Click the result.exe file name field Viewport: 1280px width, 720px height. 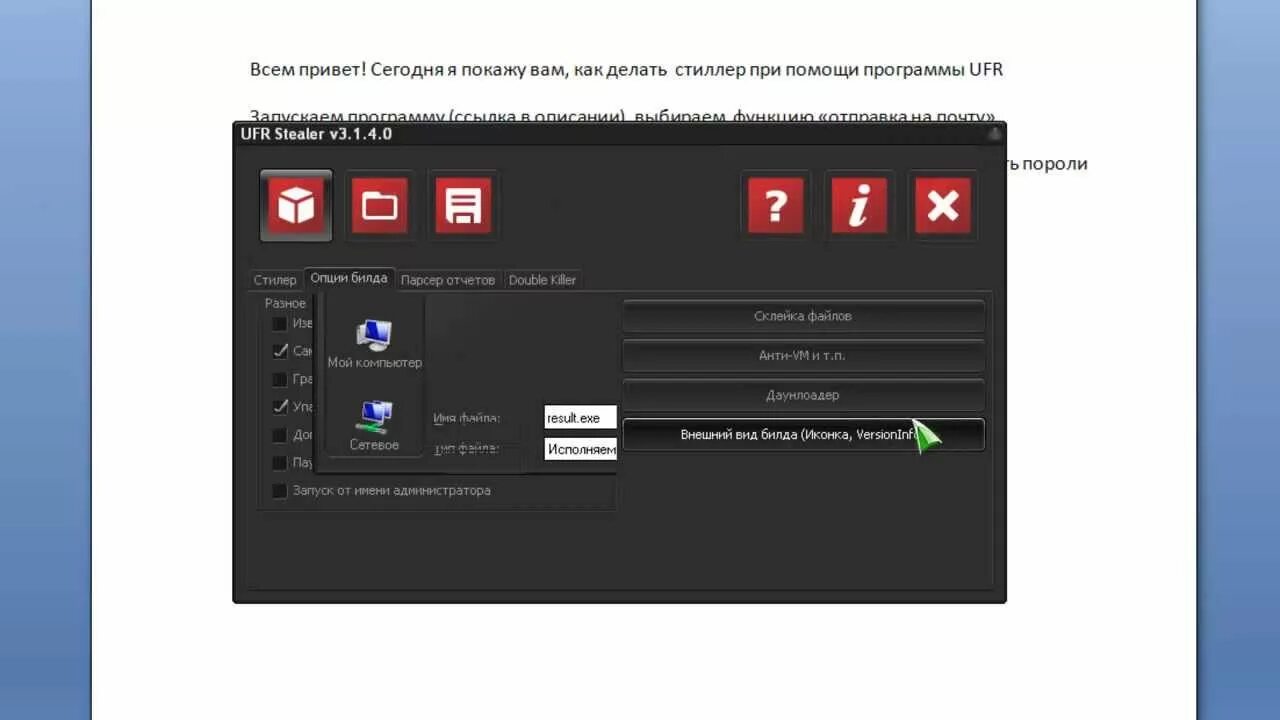tap(580, 418)
